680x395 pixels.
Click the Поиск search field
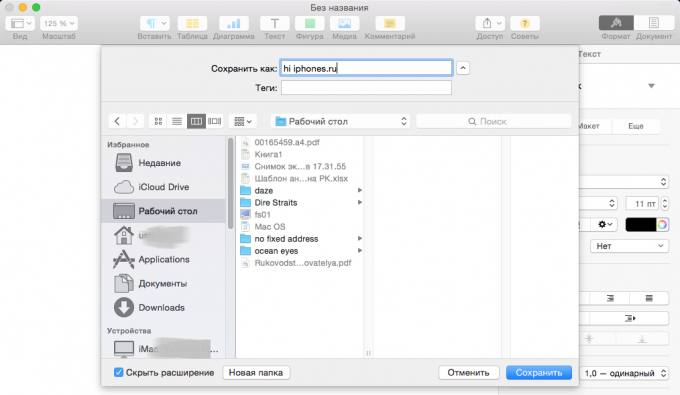click(494, 121)
